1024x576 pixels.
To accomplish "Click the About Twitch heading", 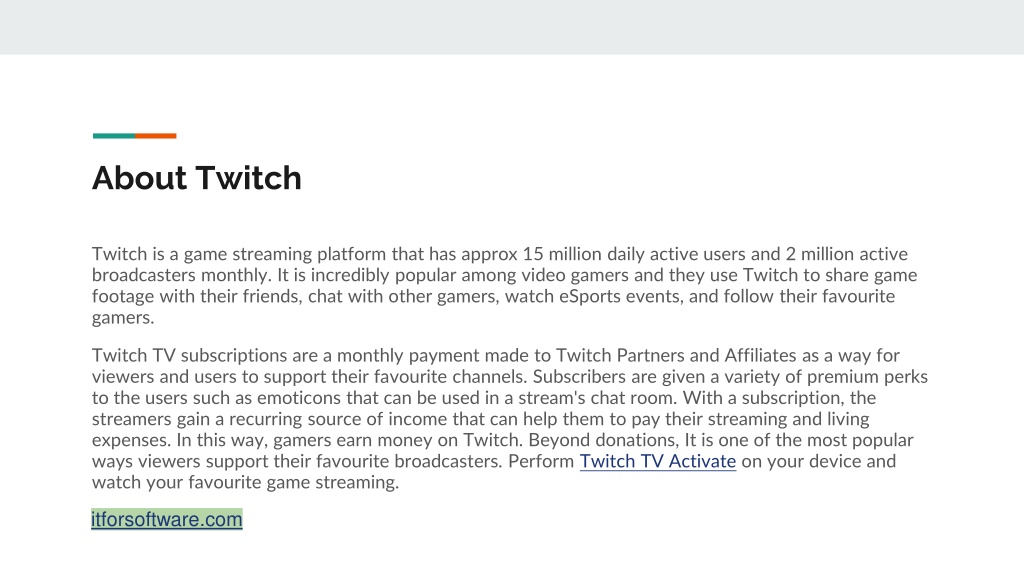I will (x=197, y=178).
